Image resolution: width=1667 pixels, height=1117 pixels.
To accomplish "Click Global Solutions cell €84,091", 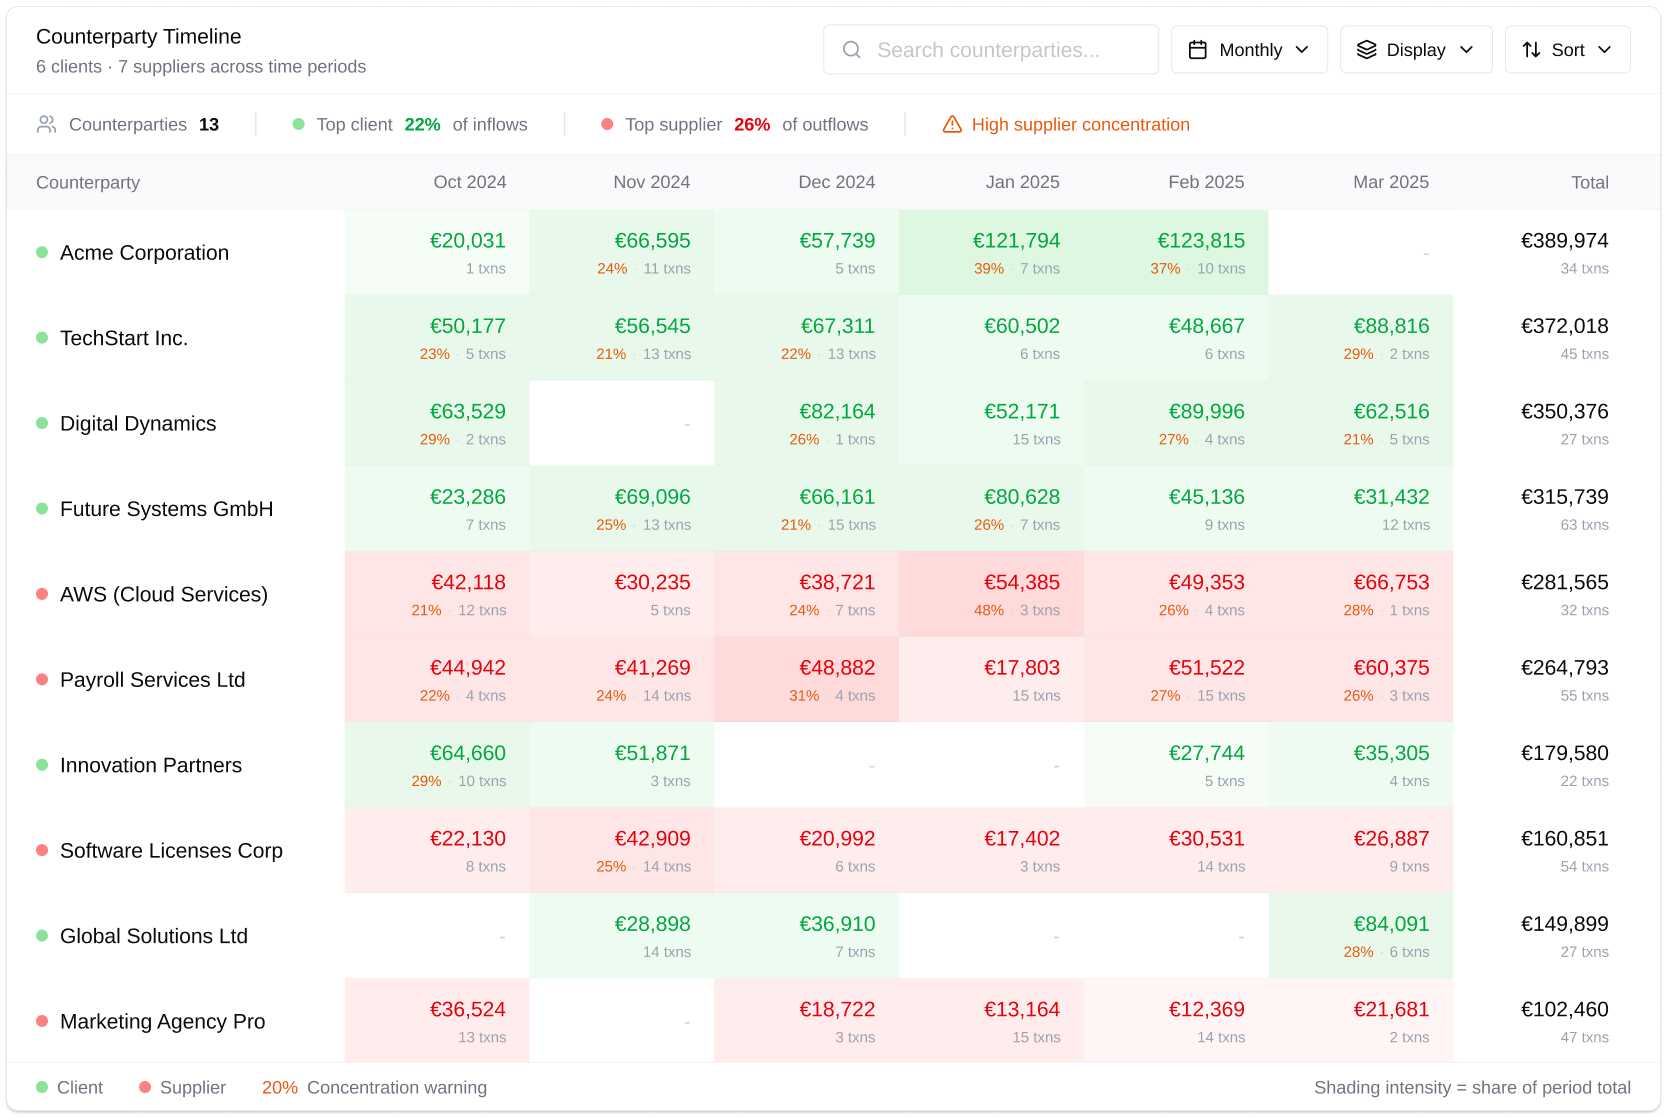I will (1360, 936).
